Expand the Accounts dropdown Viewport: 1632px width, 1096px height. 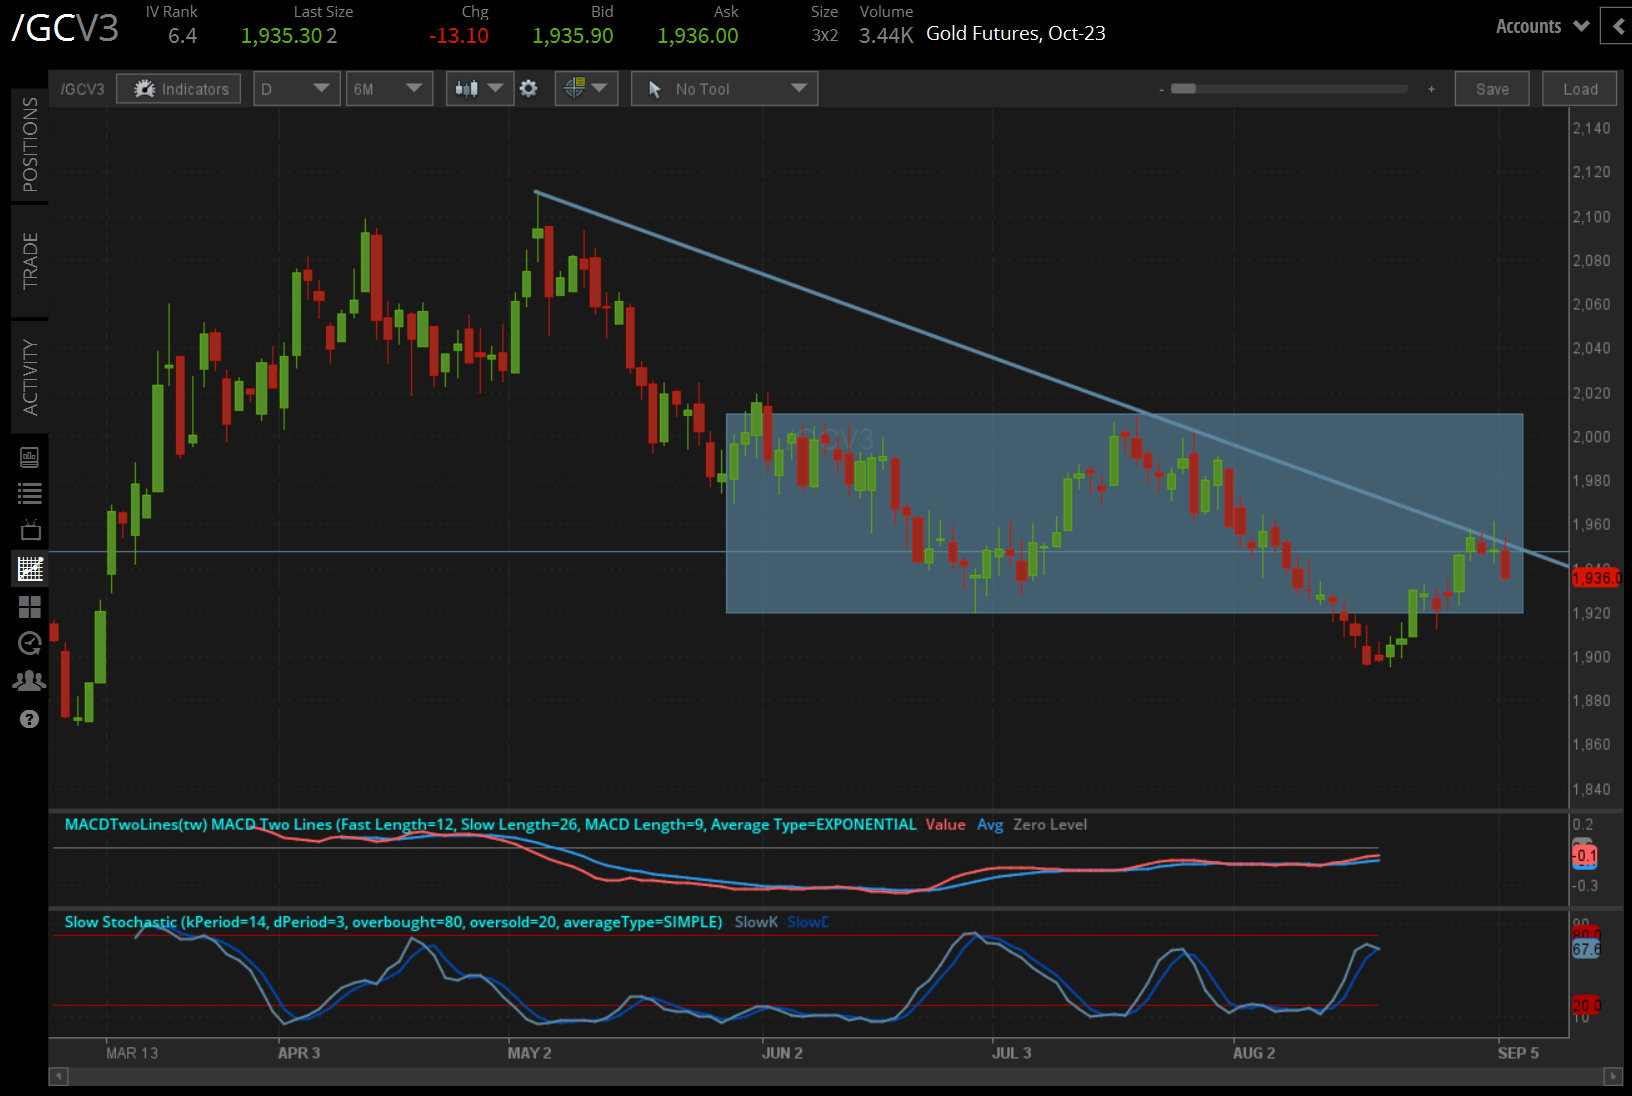coord(1542,27)
